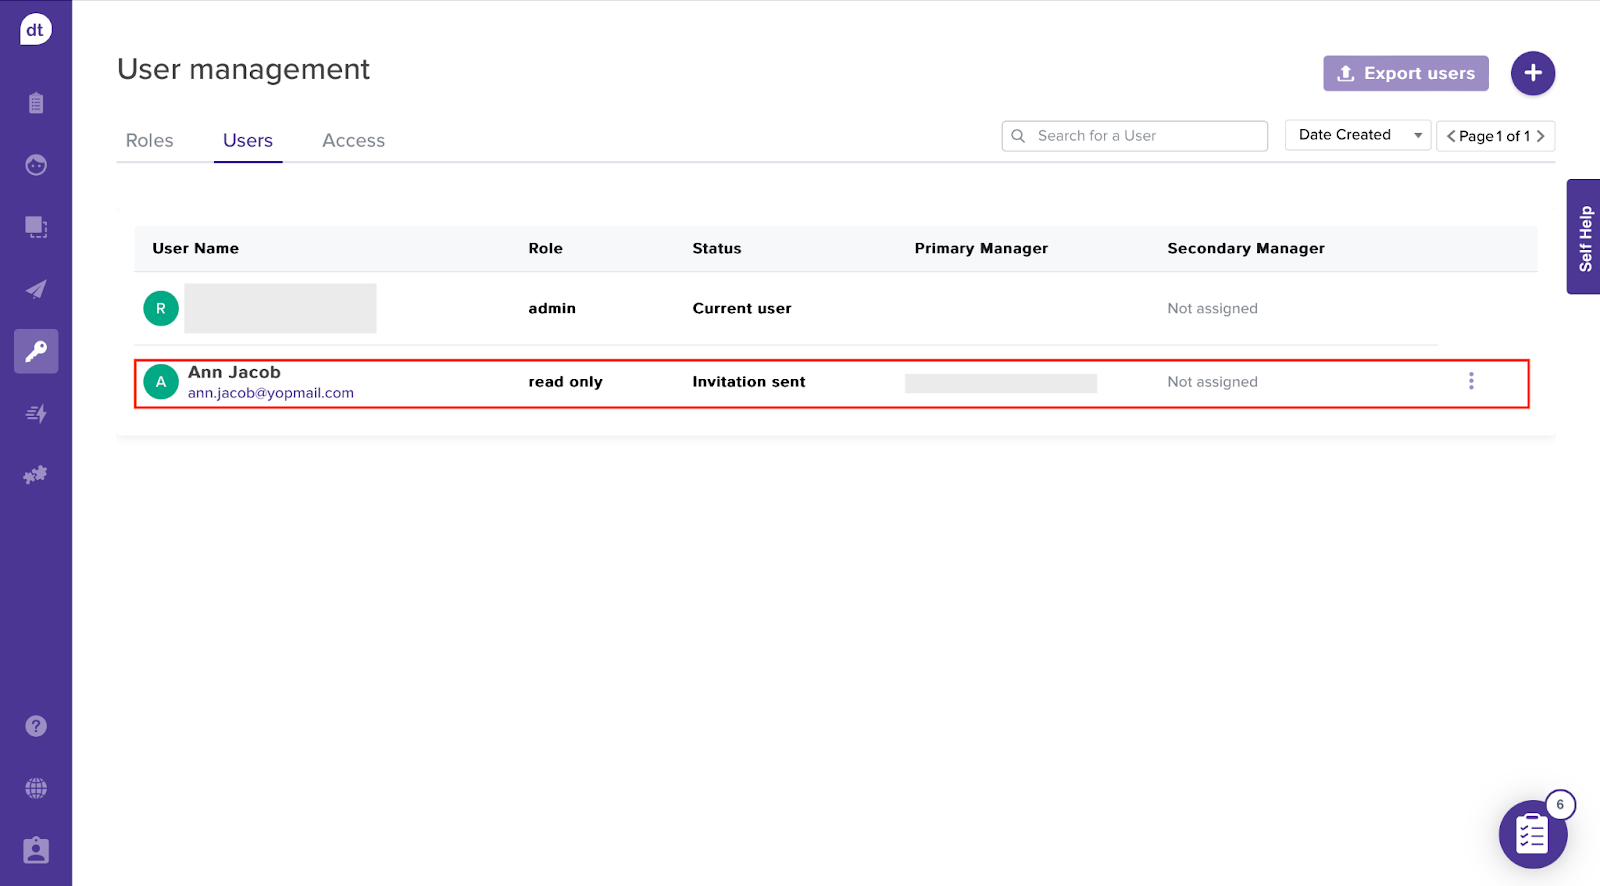Click the paper plane icon in sidebar

pyautogui.click(x=36, y=290)
